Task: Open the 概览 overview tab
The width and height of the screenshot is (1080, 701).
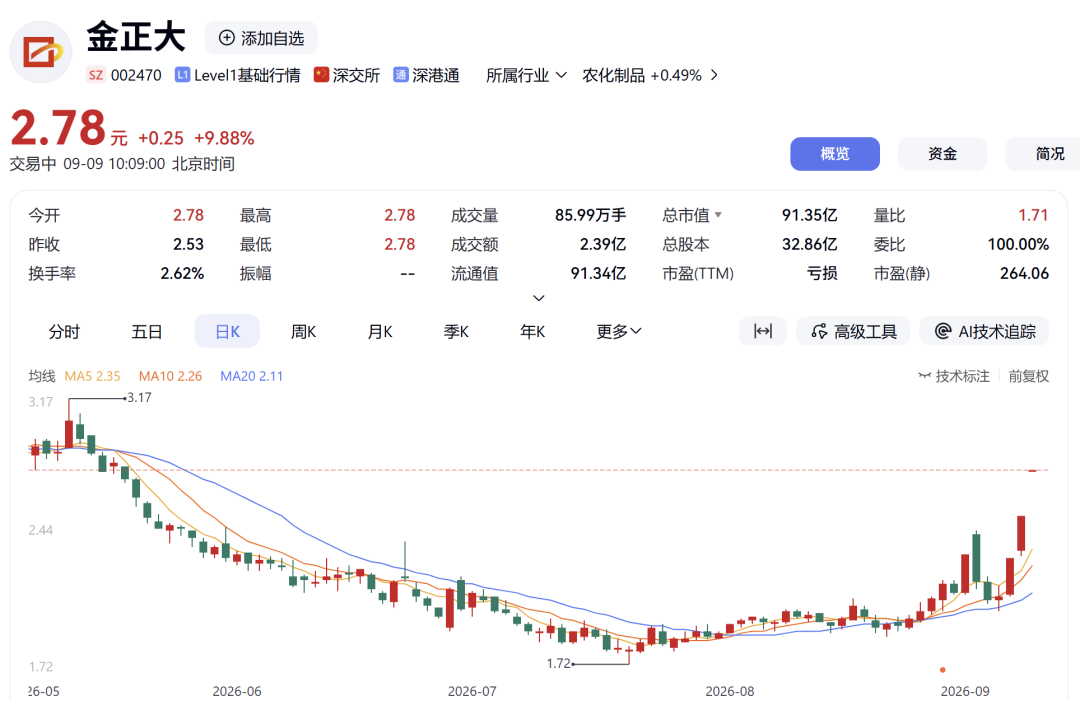Action: (835, 154)
